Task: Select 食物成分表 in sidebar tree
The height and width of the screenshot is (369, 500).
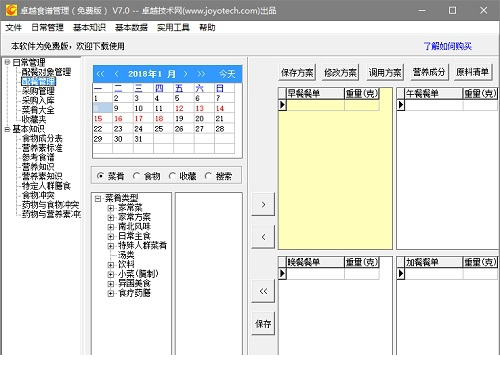Action: (42, 138)
